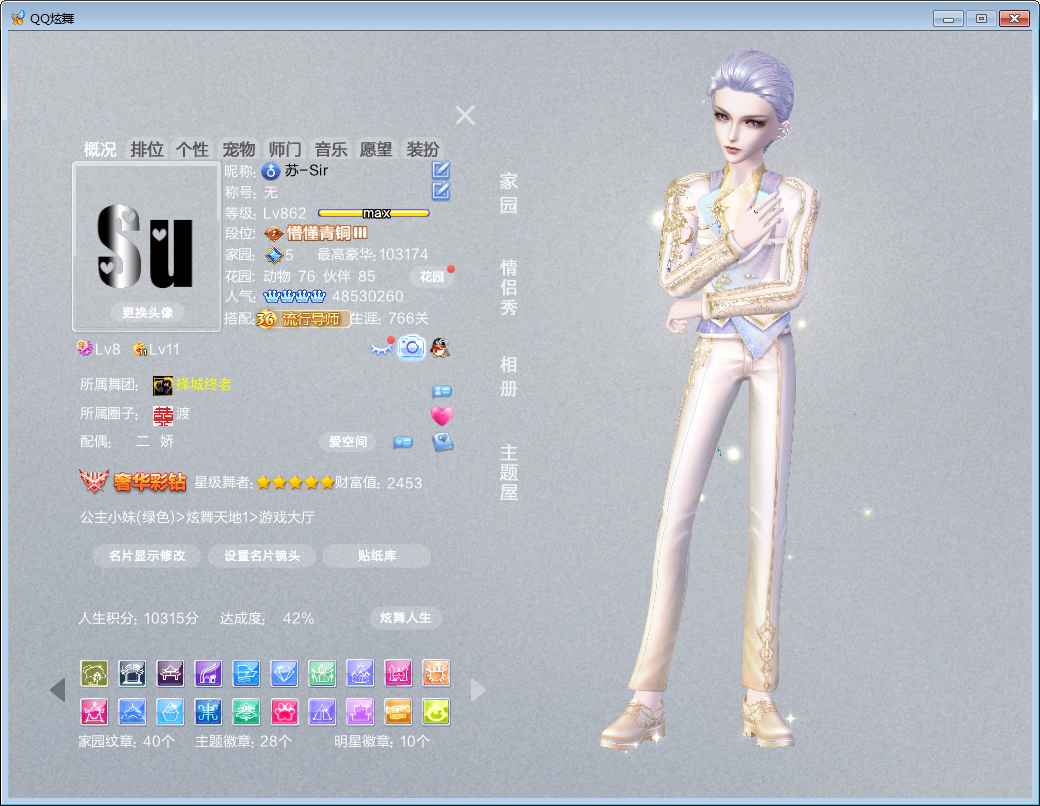Click the dark pavilion badge in top row
Screen dimensions: 1040x806
coord(132,673)
